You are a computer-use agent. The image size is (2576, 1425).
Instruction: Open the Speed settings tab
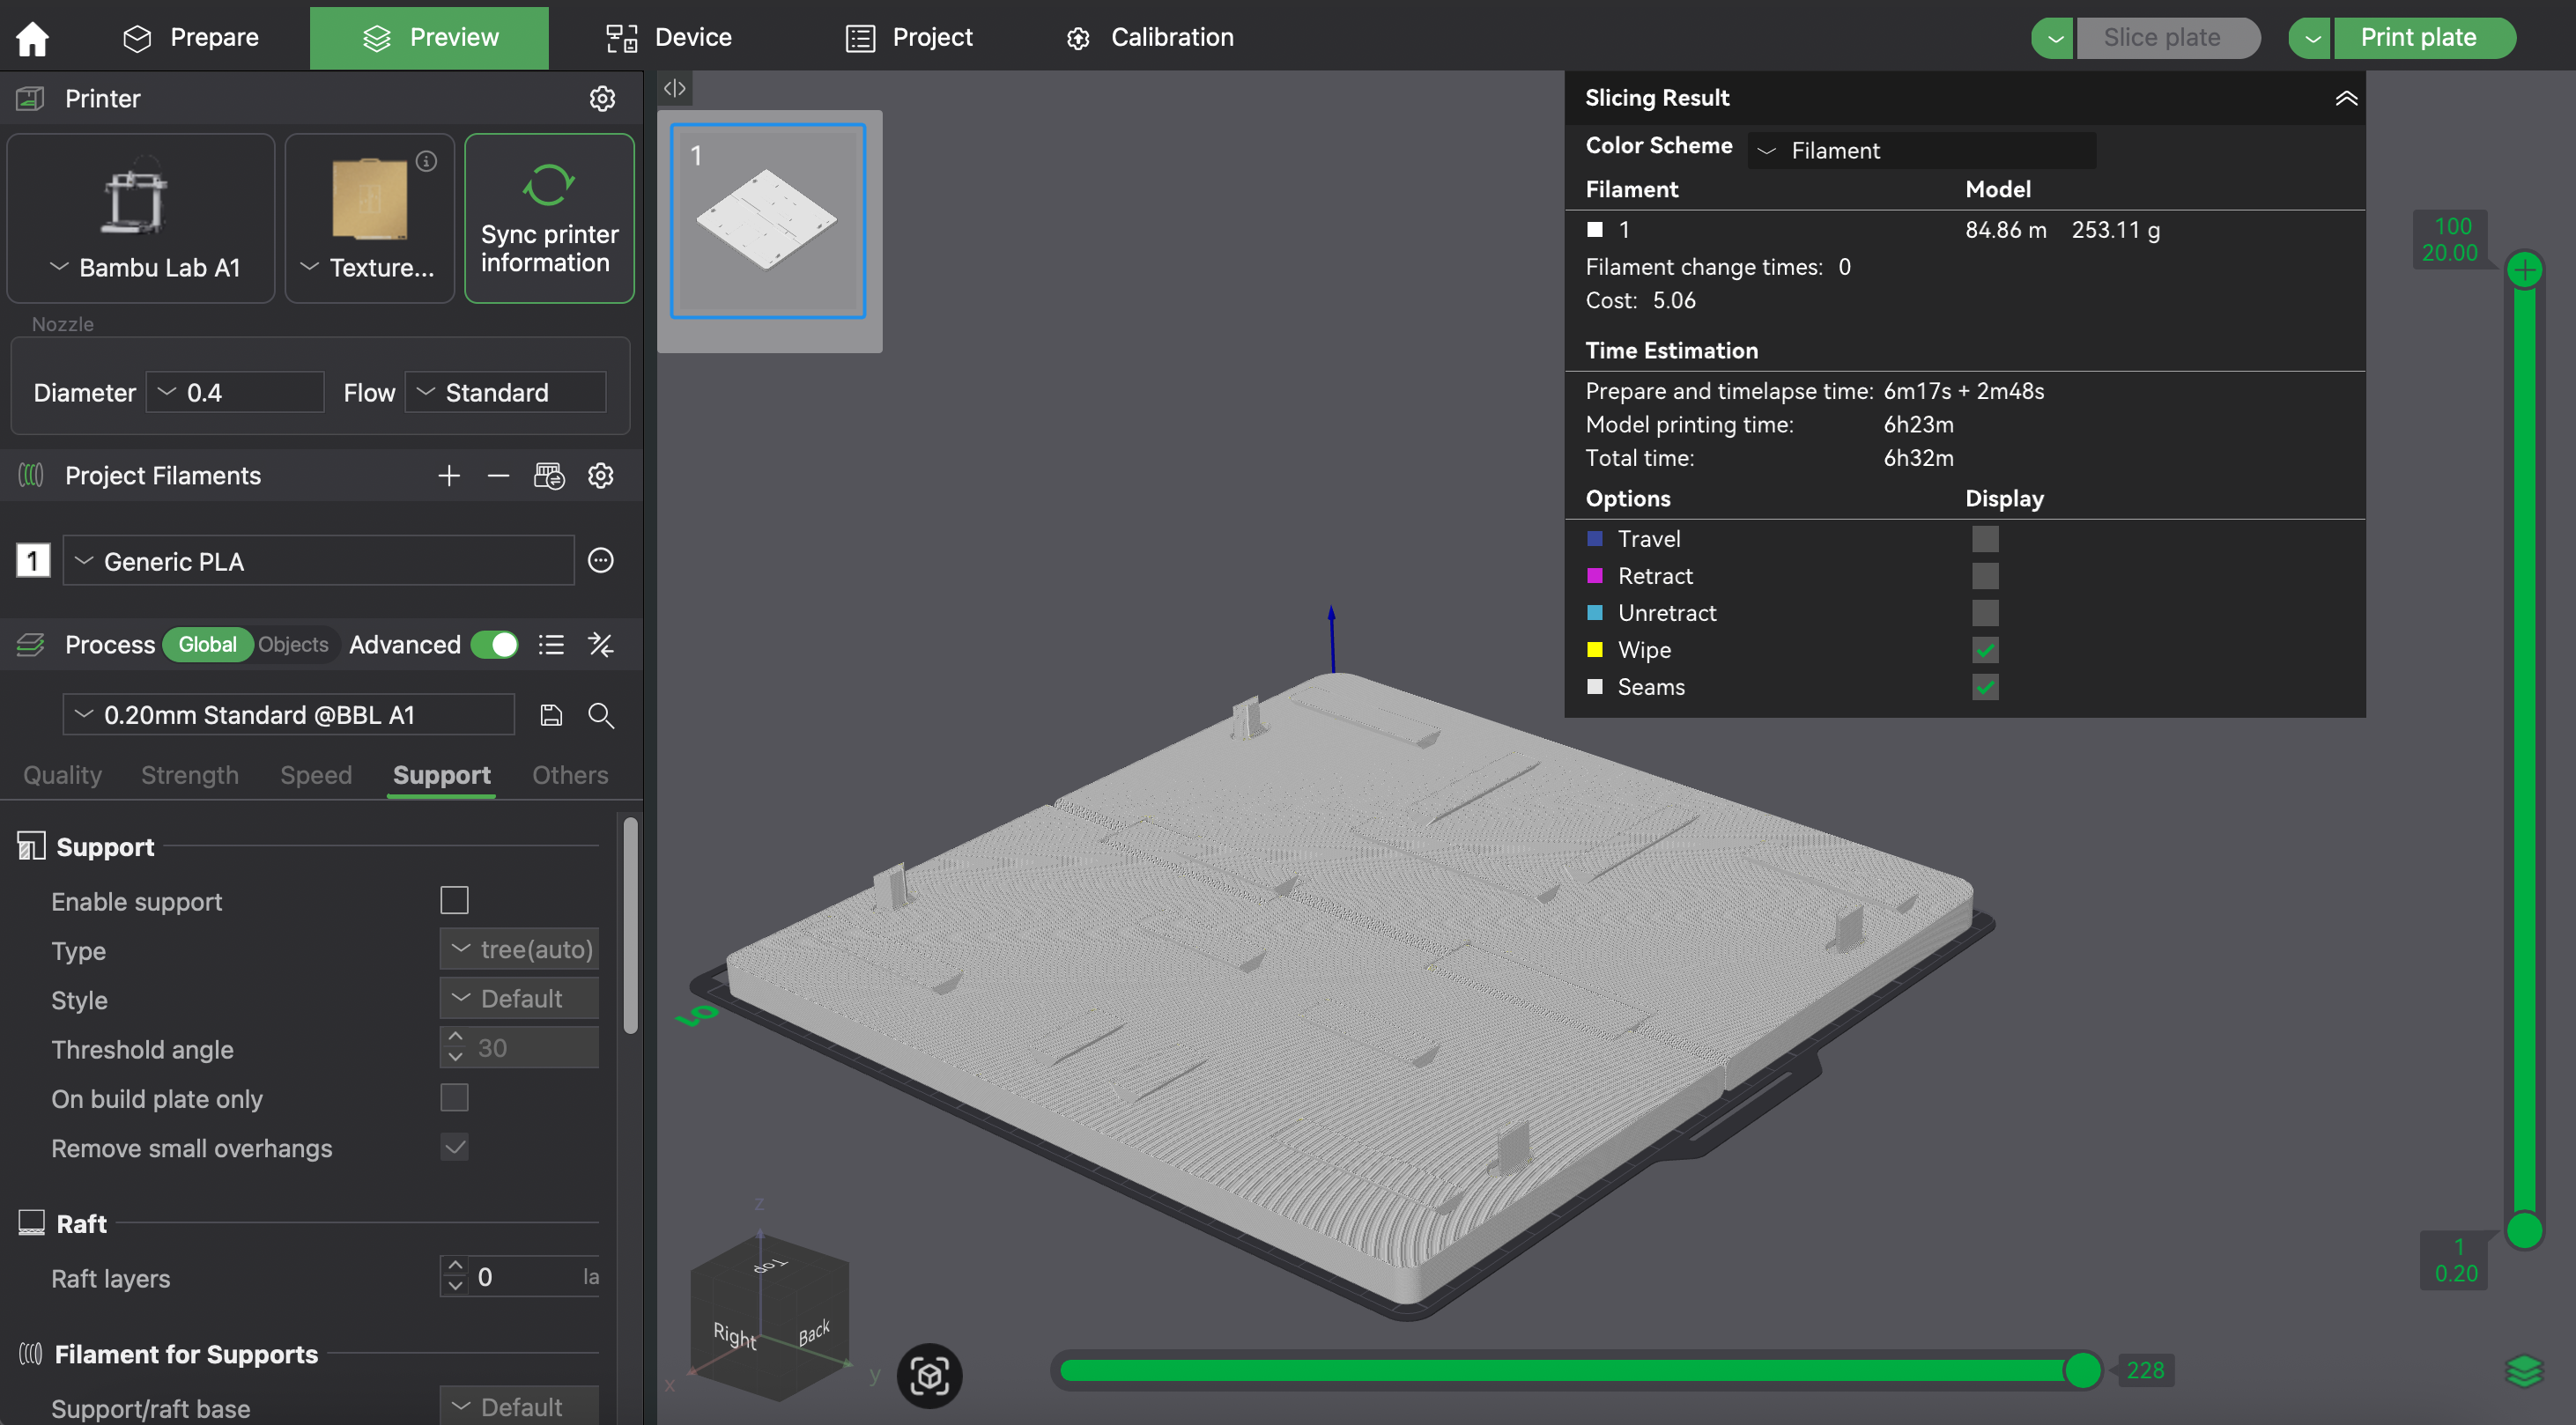click(x=316, y=775)
